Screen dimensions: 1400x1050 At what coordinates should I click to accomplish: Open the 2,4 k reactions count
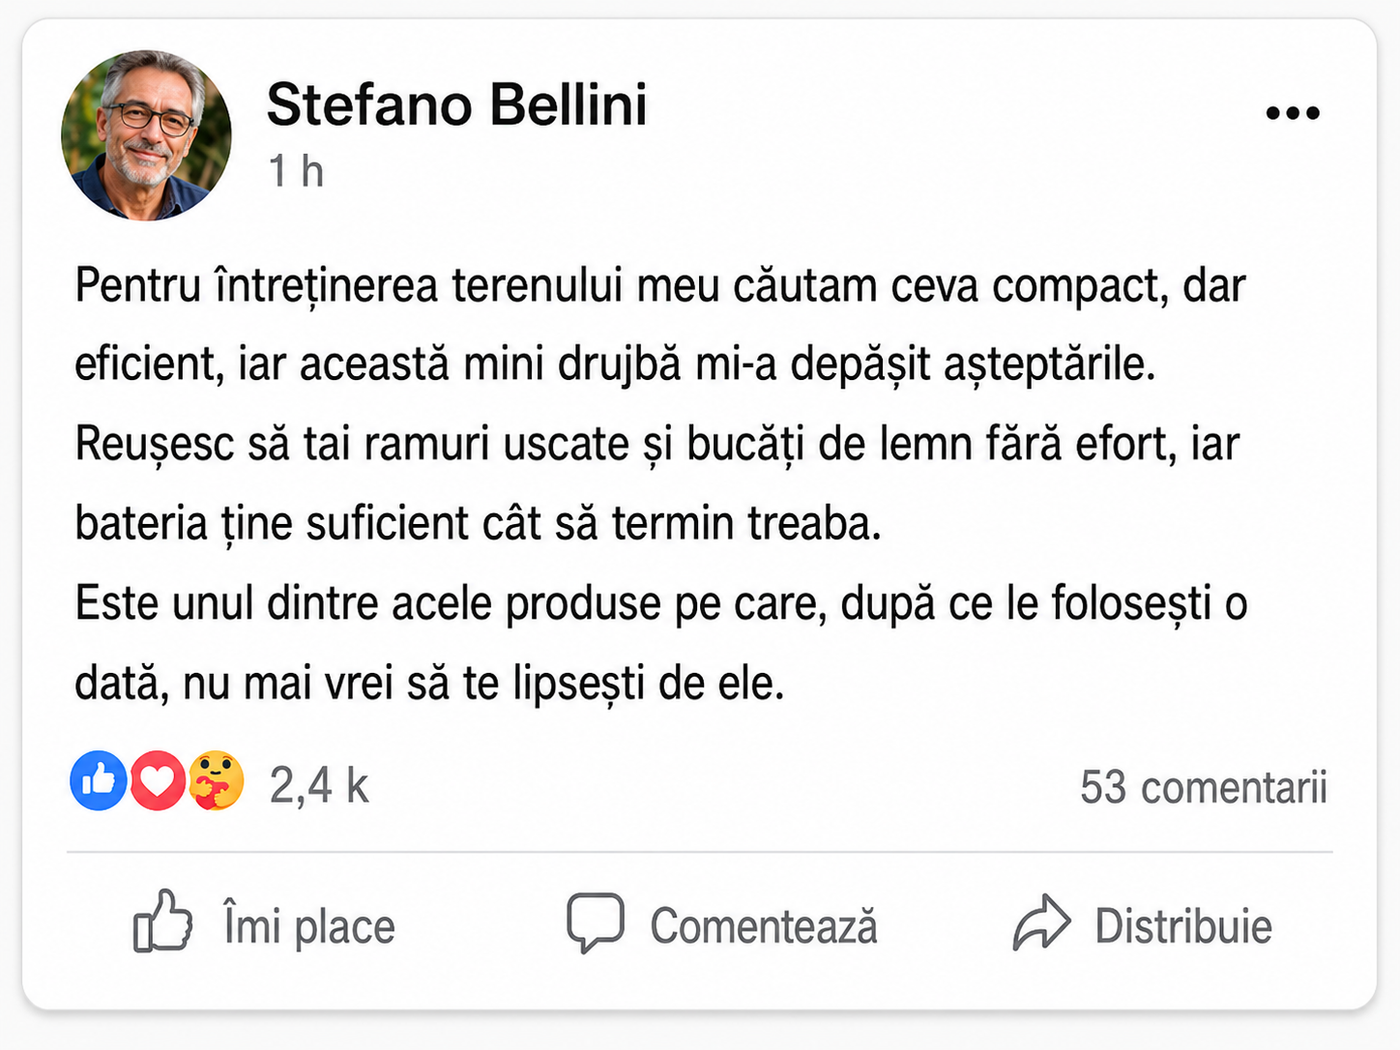(x=319, y=785)
